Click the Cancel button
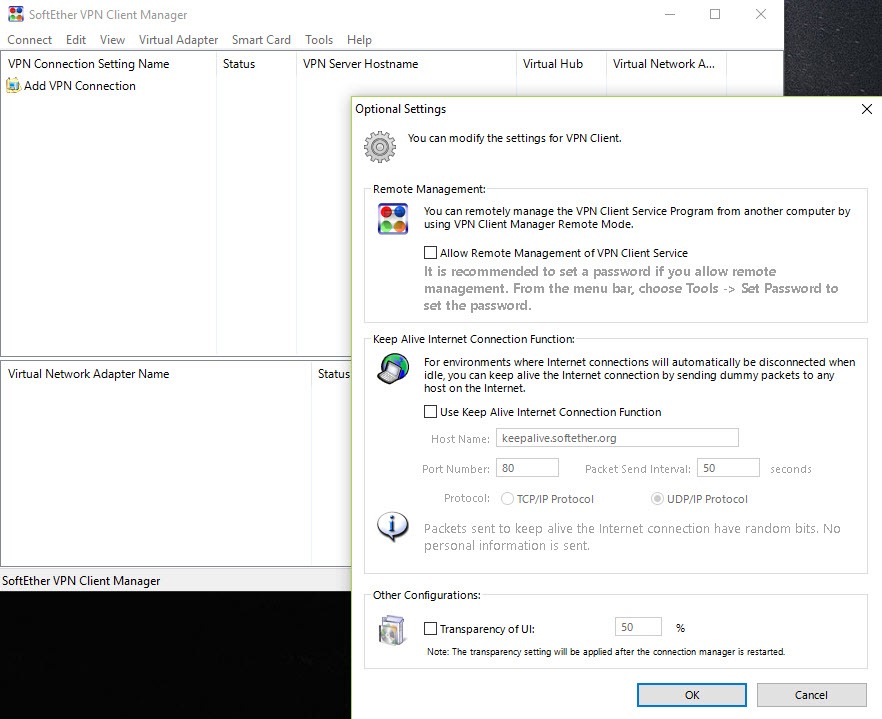 [811, 695]
